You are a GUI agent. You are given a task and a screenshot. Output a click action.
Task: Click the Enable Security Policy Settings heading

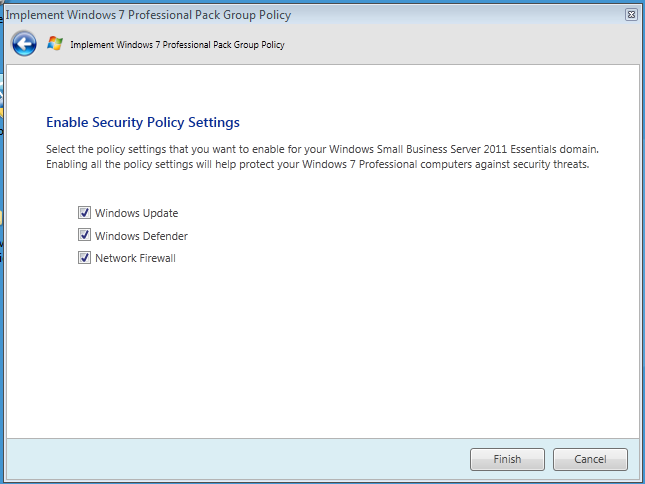point(143,123)
